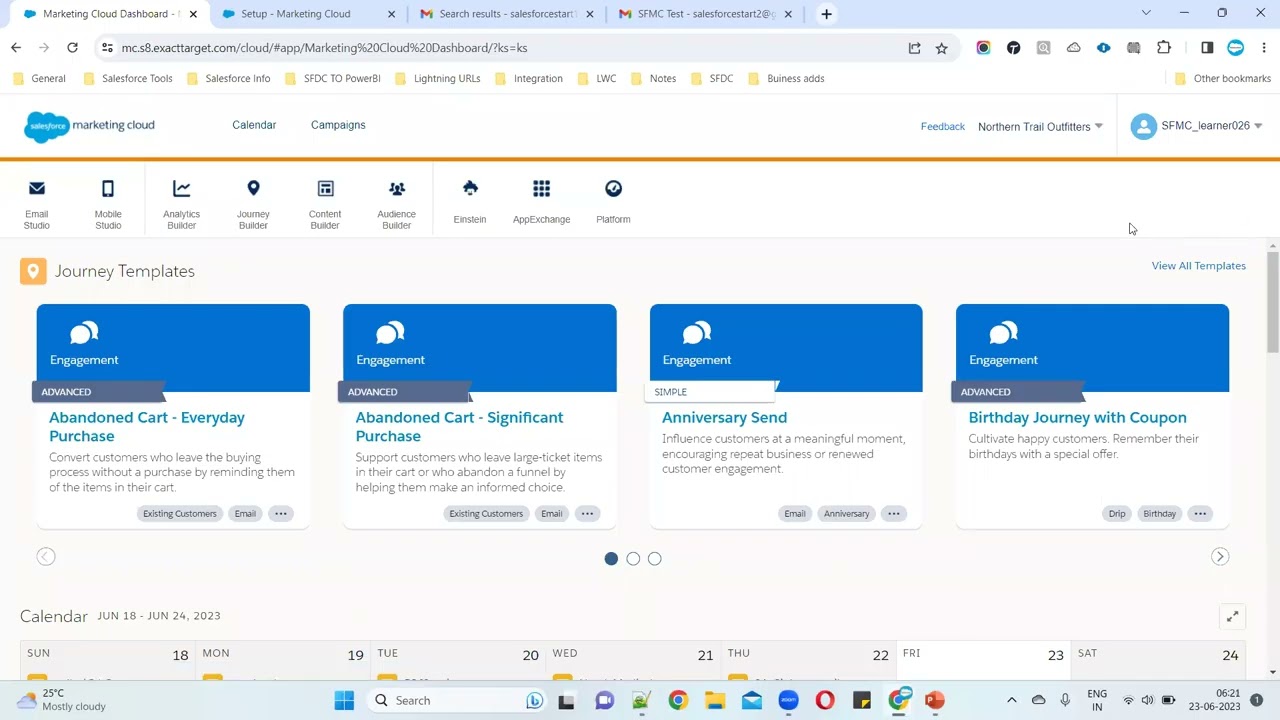
Task: Expand the calendar to full view
Action: pos(1232,616)
